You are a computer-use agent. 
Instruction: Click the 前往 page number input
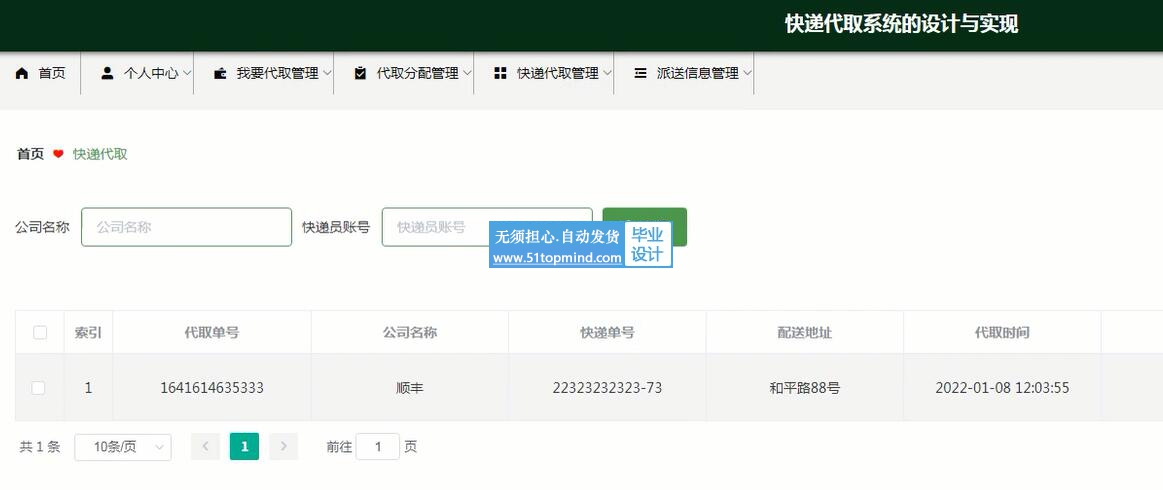[378, 447]
